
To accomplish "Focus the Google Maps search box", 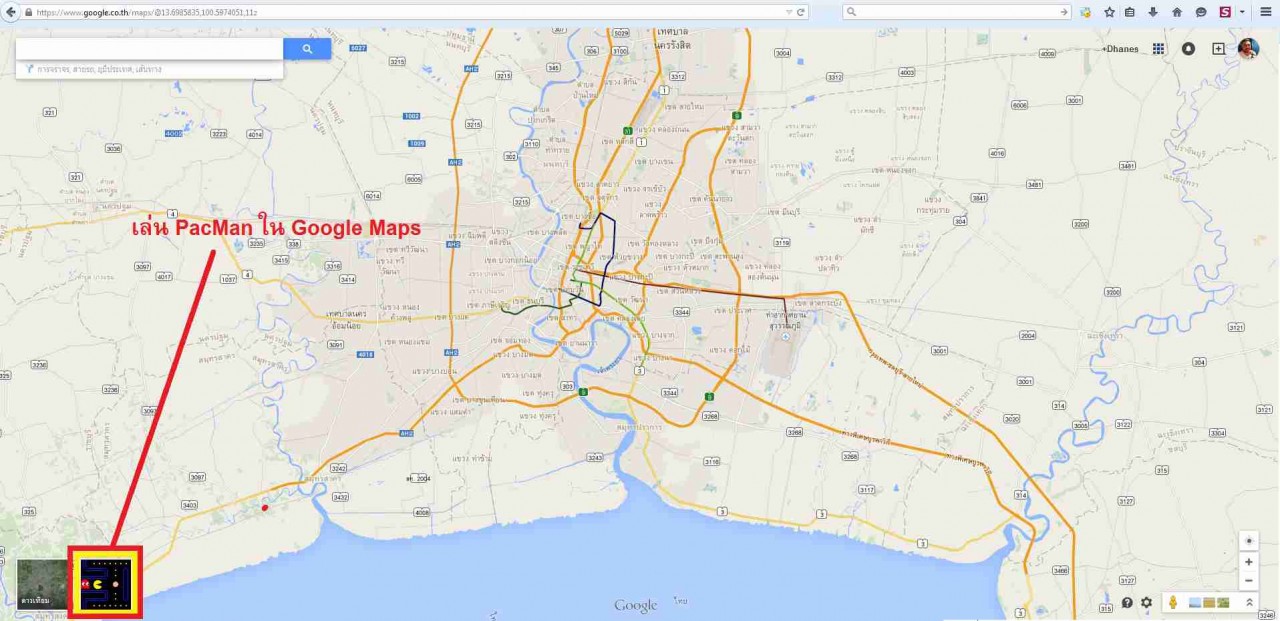I will click(150, 49).
